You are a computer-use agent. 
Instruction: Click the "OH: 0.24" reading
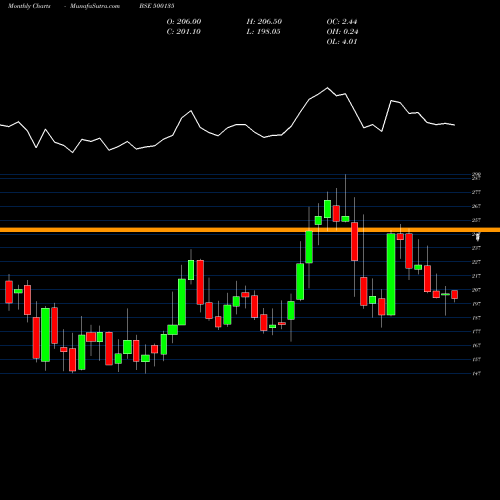[342, 32]
